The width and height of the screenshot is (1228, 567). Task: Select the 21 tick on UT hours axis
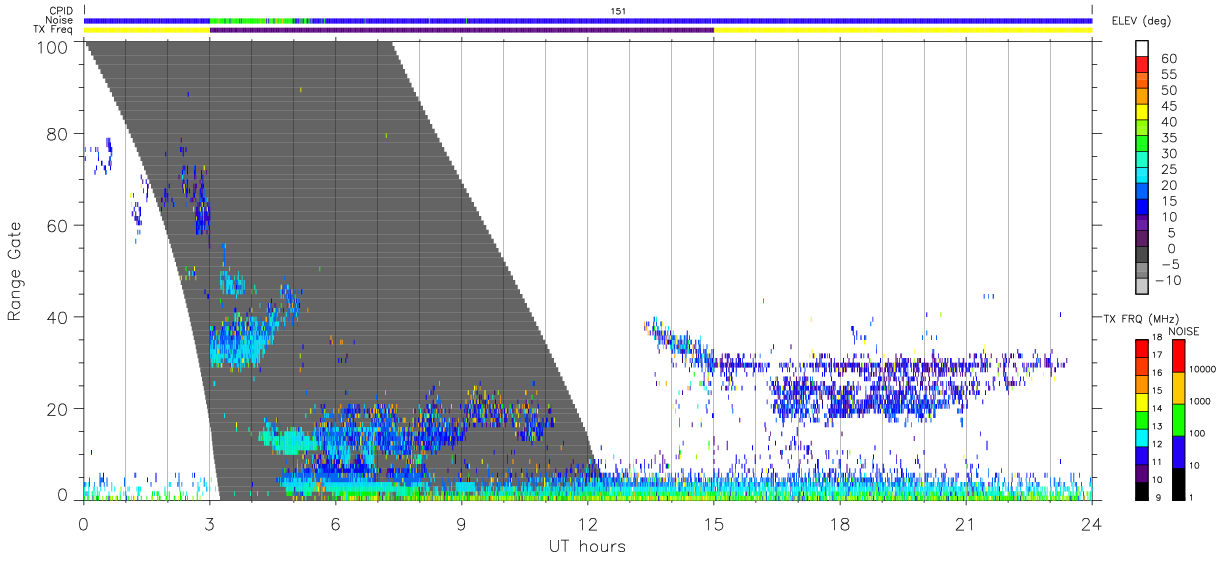pos(966,523)
